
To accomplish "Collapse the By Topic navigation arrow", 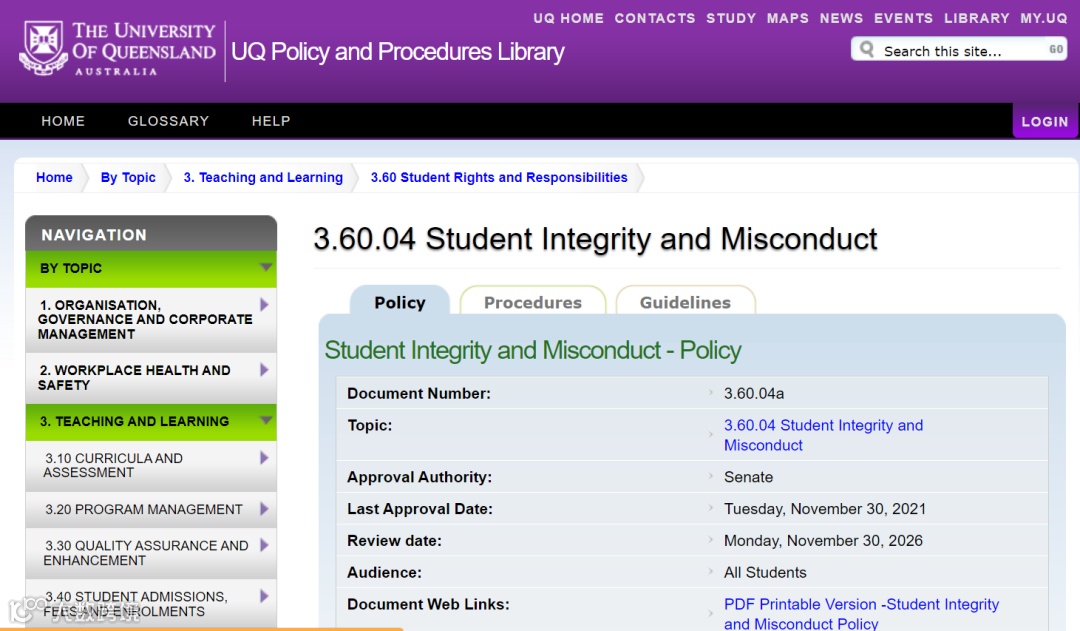I will (x=265, y=267).
